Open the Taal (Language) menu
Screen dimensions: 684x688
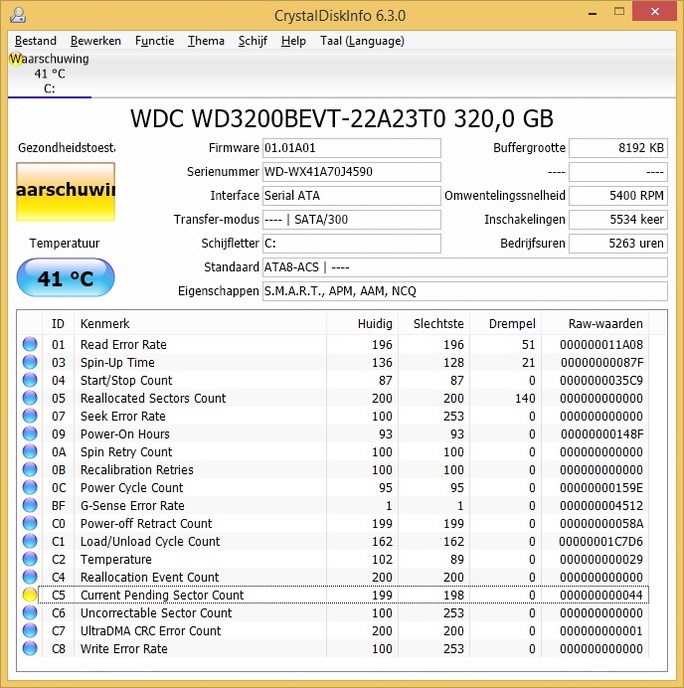[x=362, y=41]
